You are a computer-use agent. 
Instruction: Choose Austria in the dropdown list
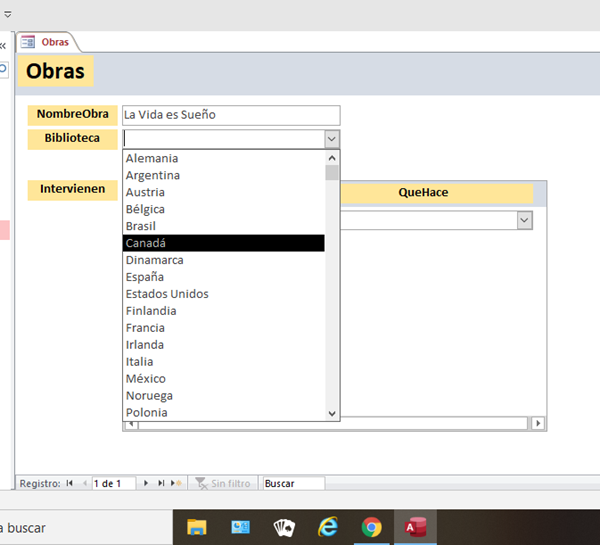coord(223,192)
